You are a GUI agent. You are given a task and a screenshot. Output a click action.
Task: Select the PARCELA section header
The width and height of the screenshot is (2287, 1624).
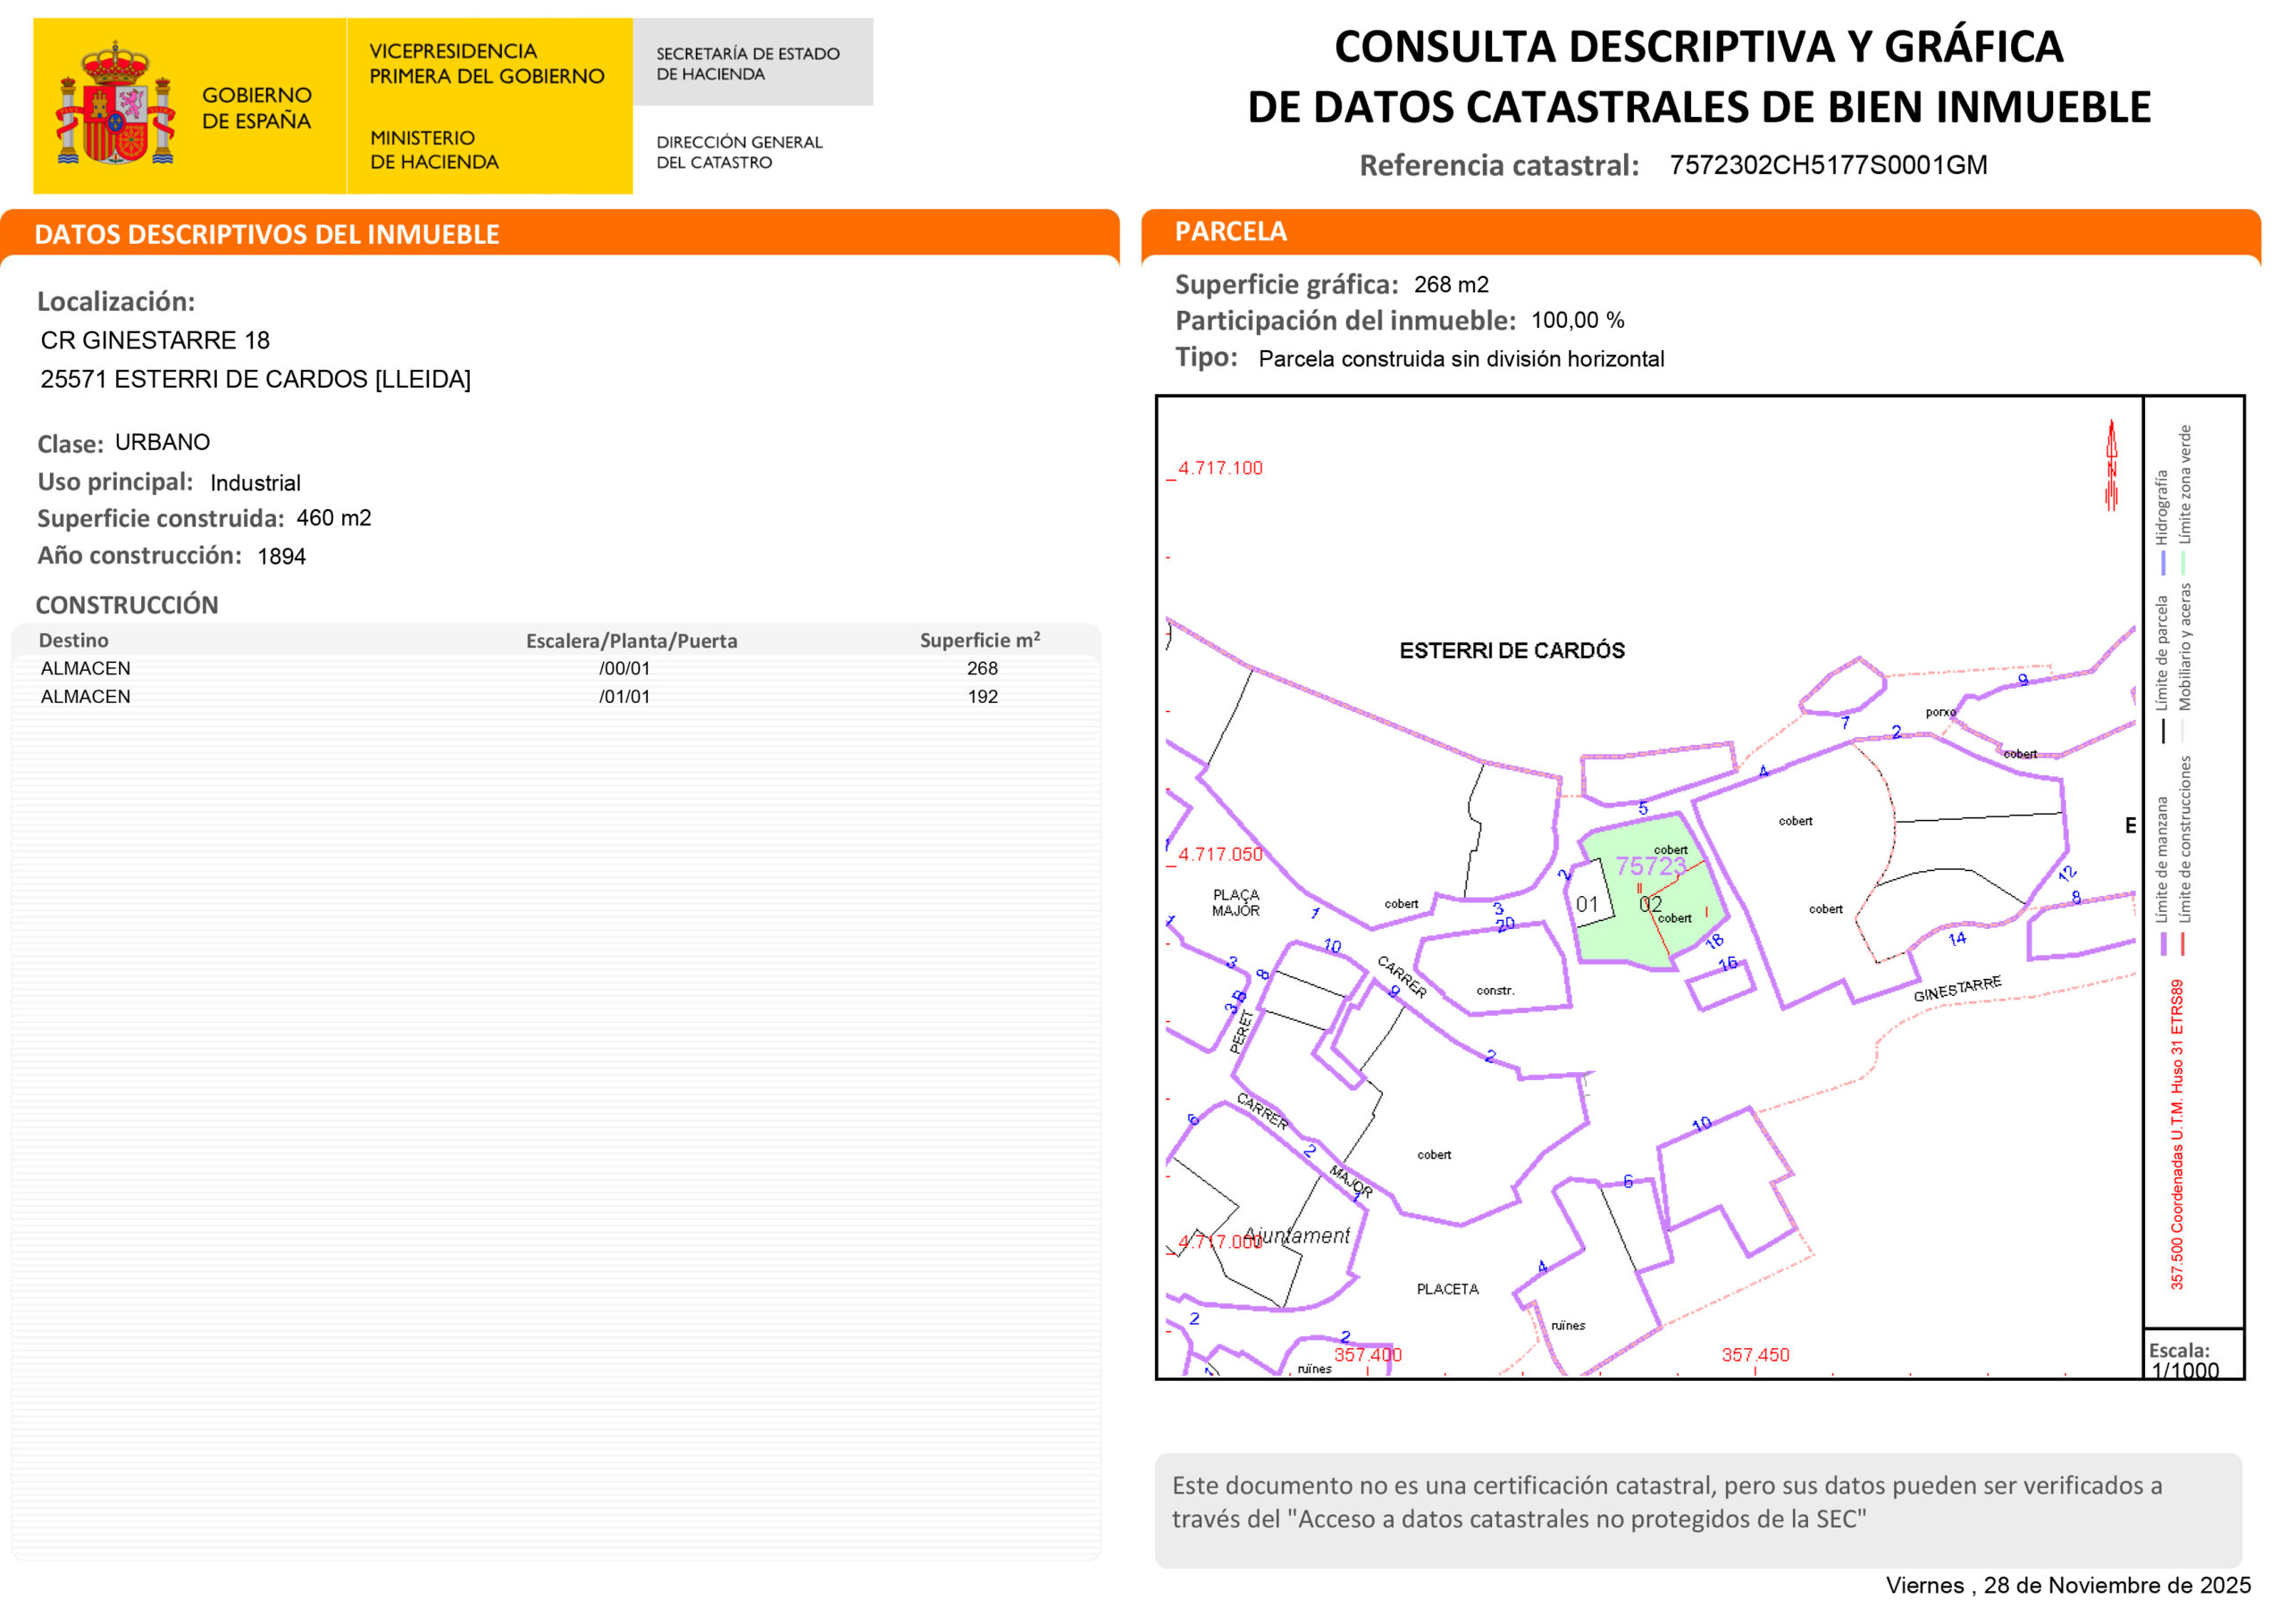click(x=1230, y=232)
